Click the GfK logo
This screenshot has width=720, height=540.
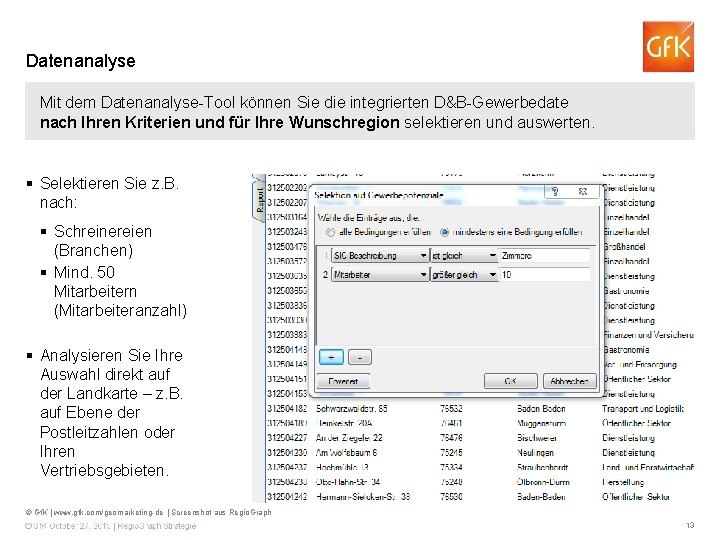668,46
